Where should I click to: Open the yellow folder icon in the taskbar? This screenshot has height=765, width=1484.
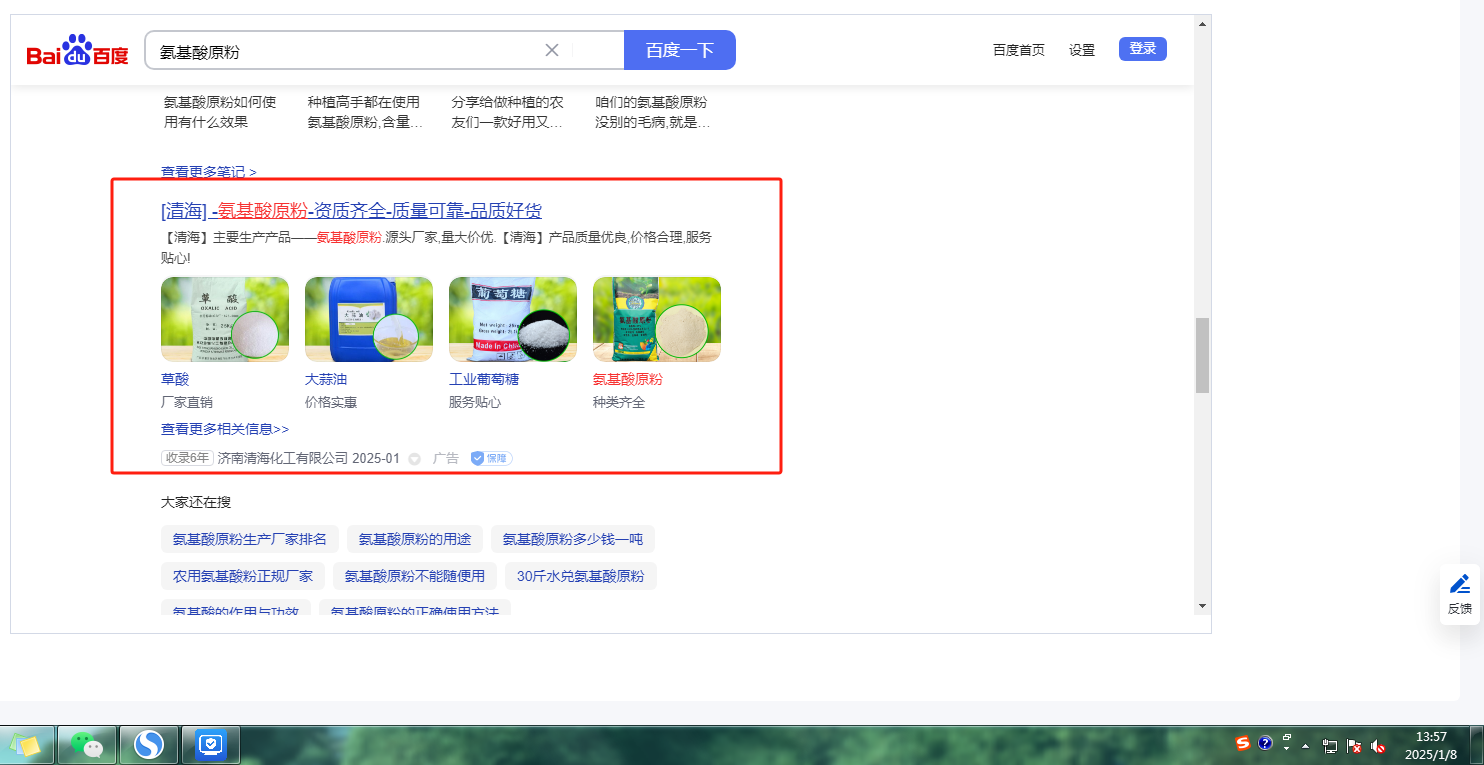tap(26, 744)
